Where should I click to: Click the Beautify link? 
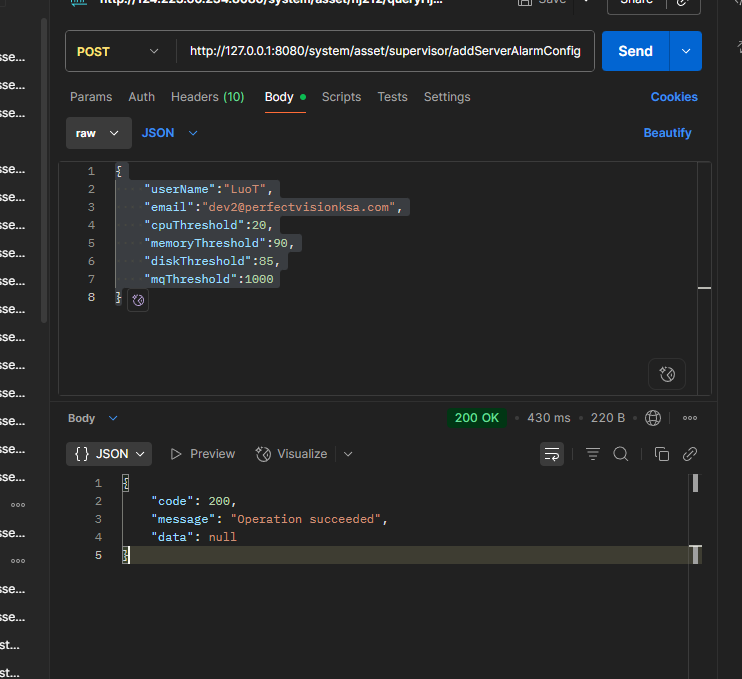[x=667, y=133]
